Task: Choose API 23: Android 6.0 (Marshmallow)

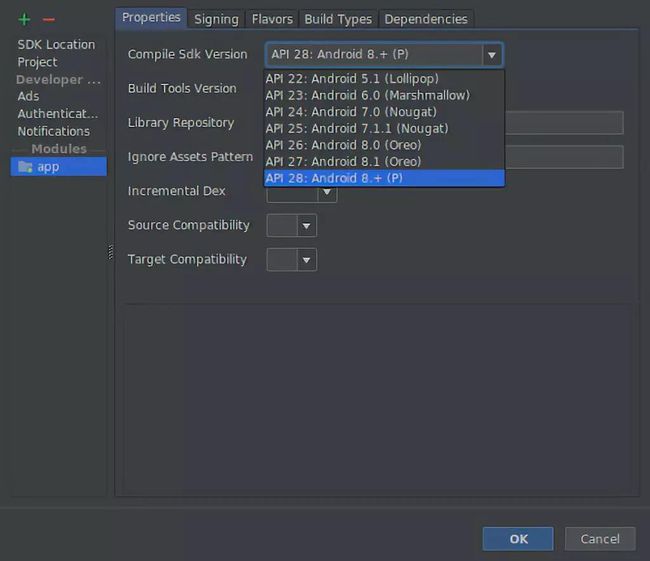Action: 384,95
